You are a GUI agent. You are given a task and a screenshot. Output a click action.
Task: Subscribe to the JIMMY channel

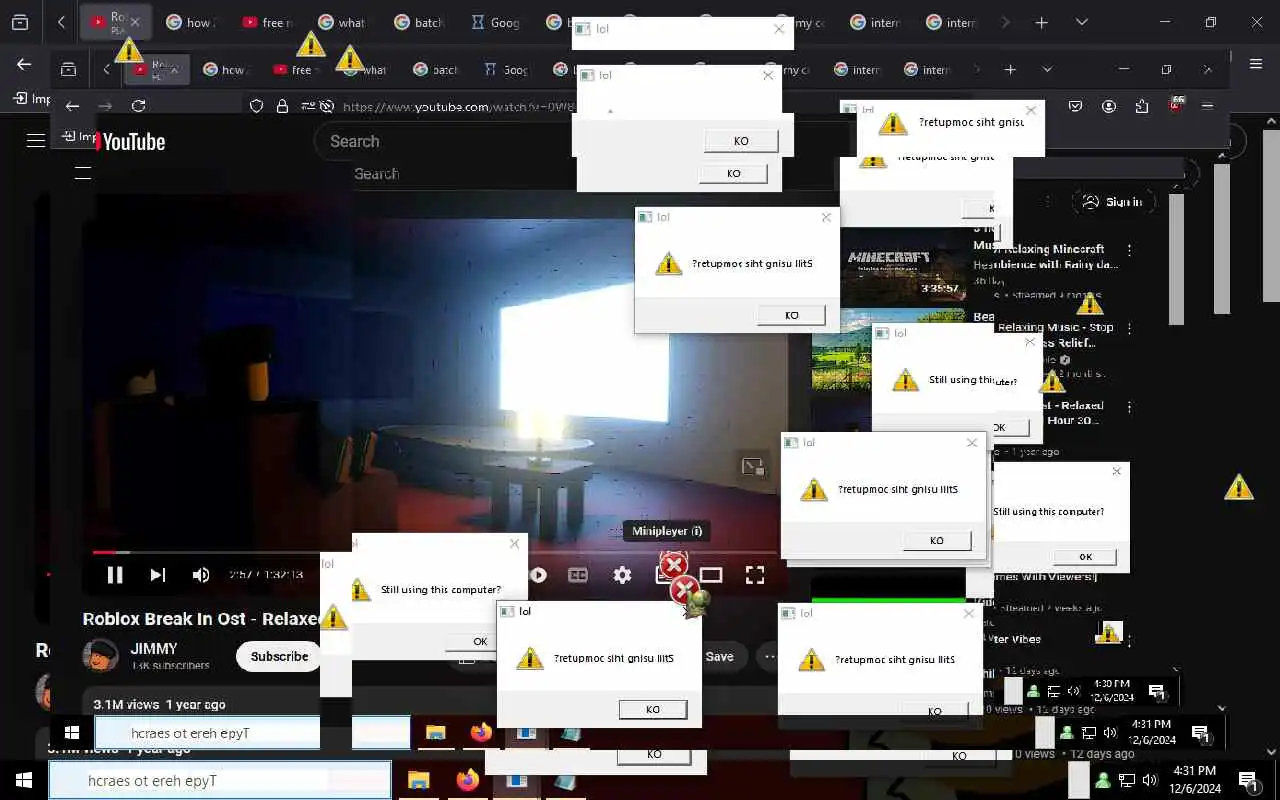tap(279, 656)
